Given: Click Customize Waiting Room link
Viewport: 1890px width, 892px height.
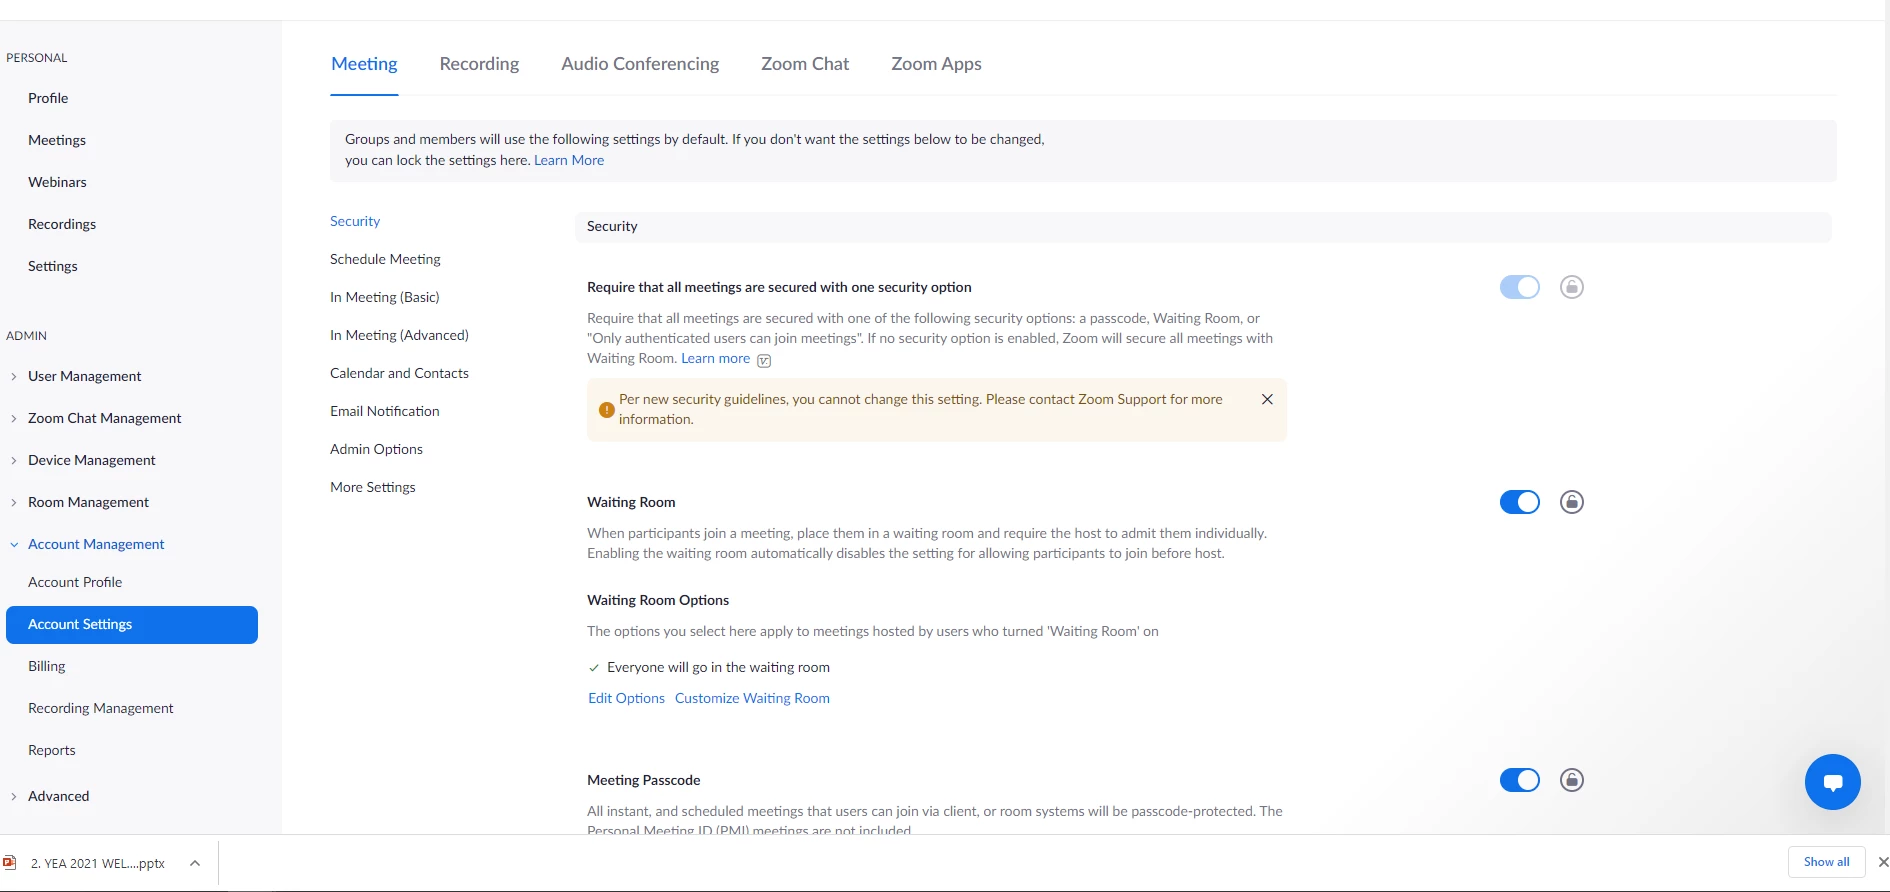Looking at the screenshot, I should pos(752,698).
